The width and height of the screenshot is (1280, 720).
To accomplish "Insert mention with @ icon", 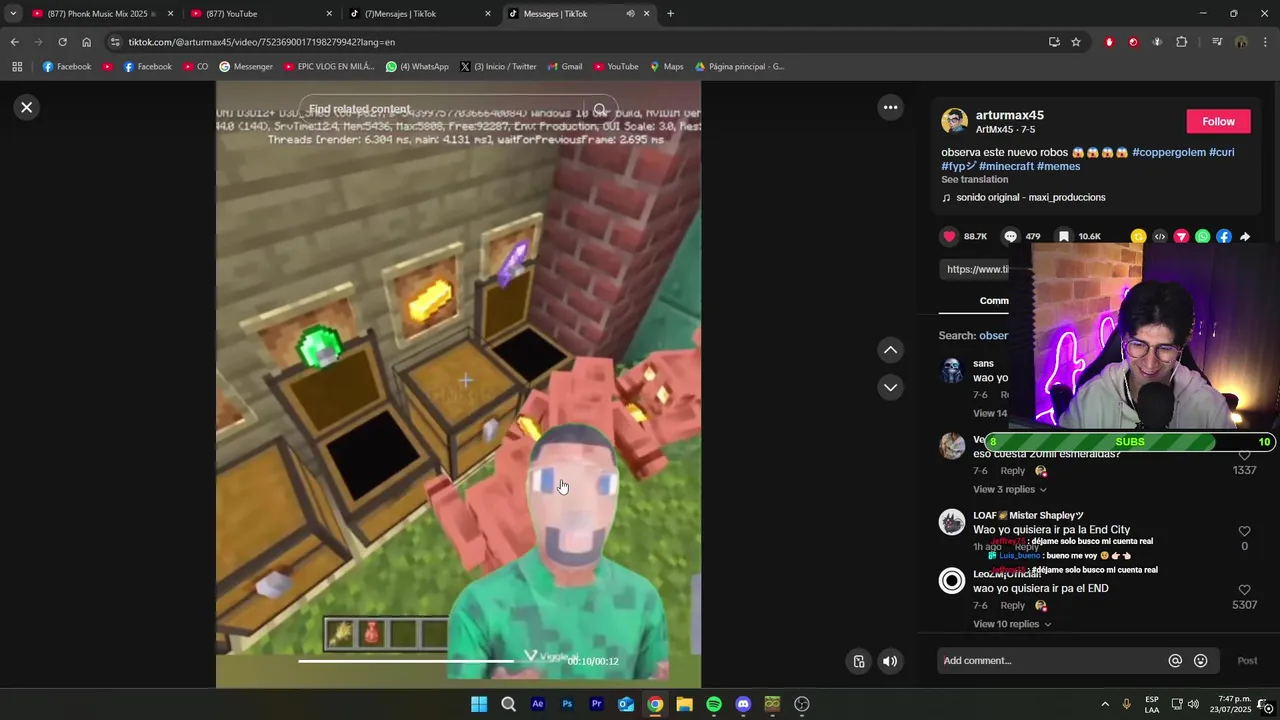I will 1175,661.
